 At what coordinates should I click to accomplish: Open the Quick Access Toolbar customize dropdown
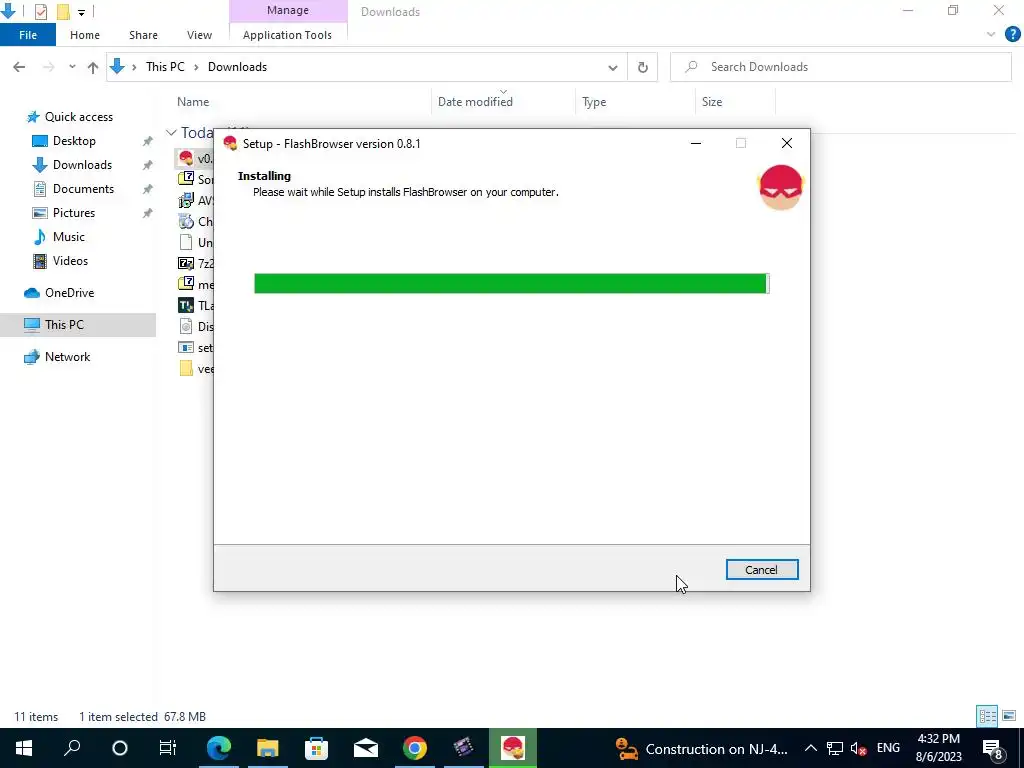tap(81, 12)
